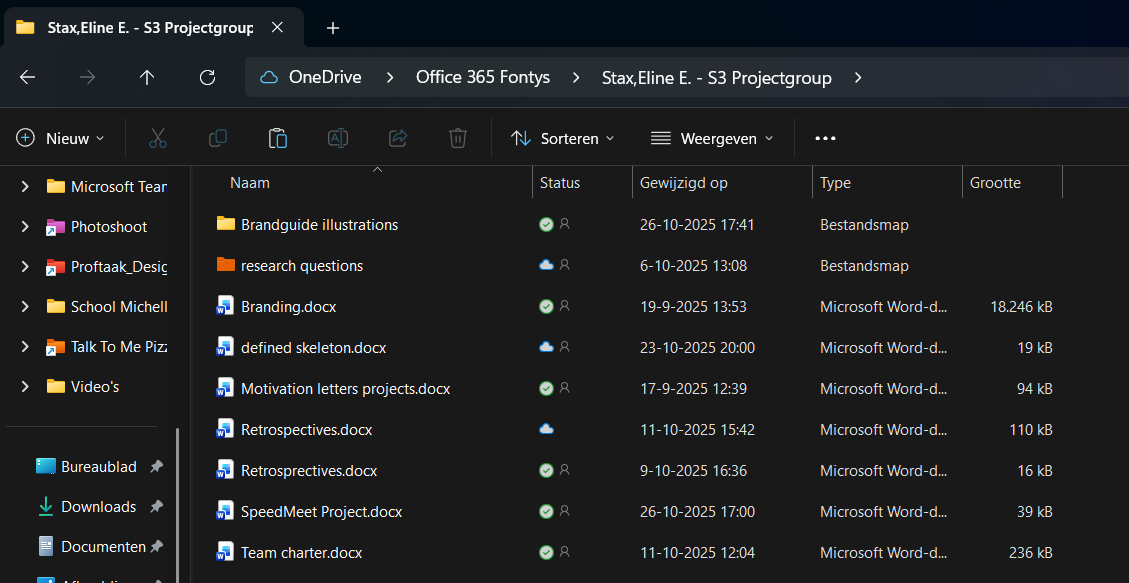1129x583 pixels.
Task: Click the Rename icon in the toolbar
Action: (338, 138)
